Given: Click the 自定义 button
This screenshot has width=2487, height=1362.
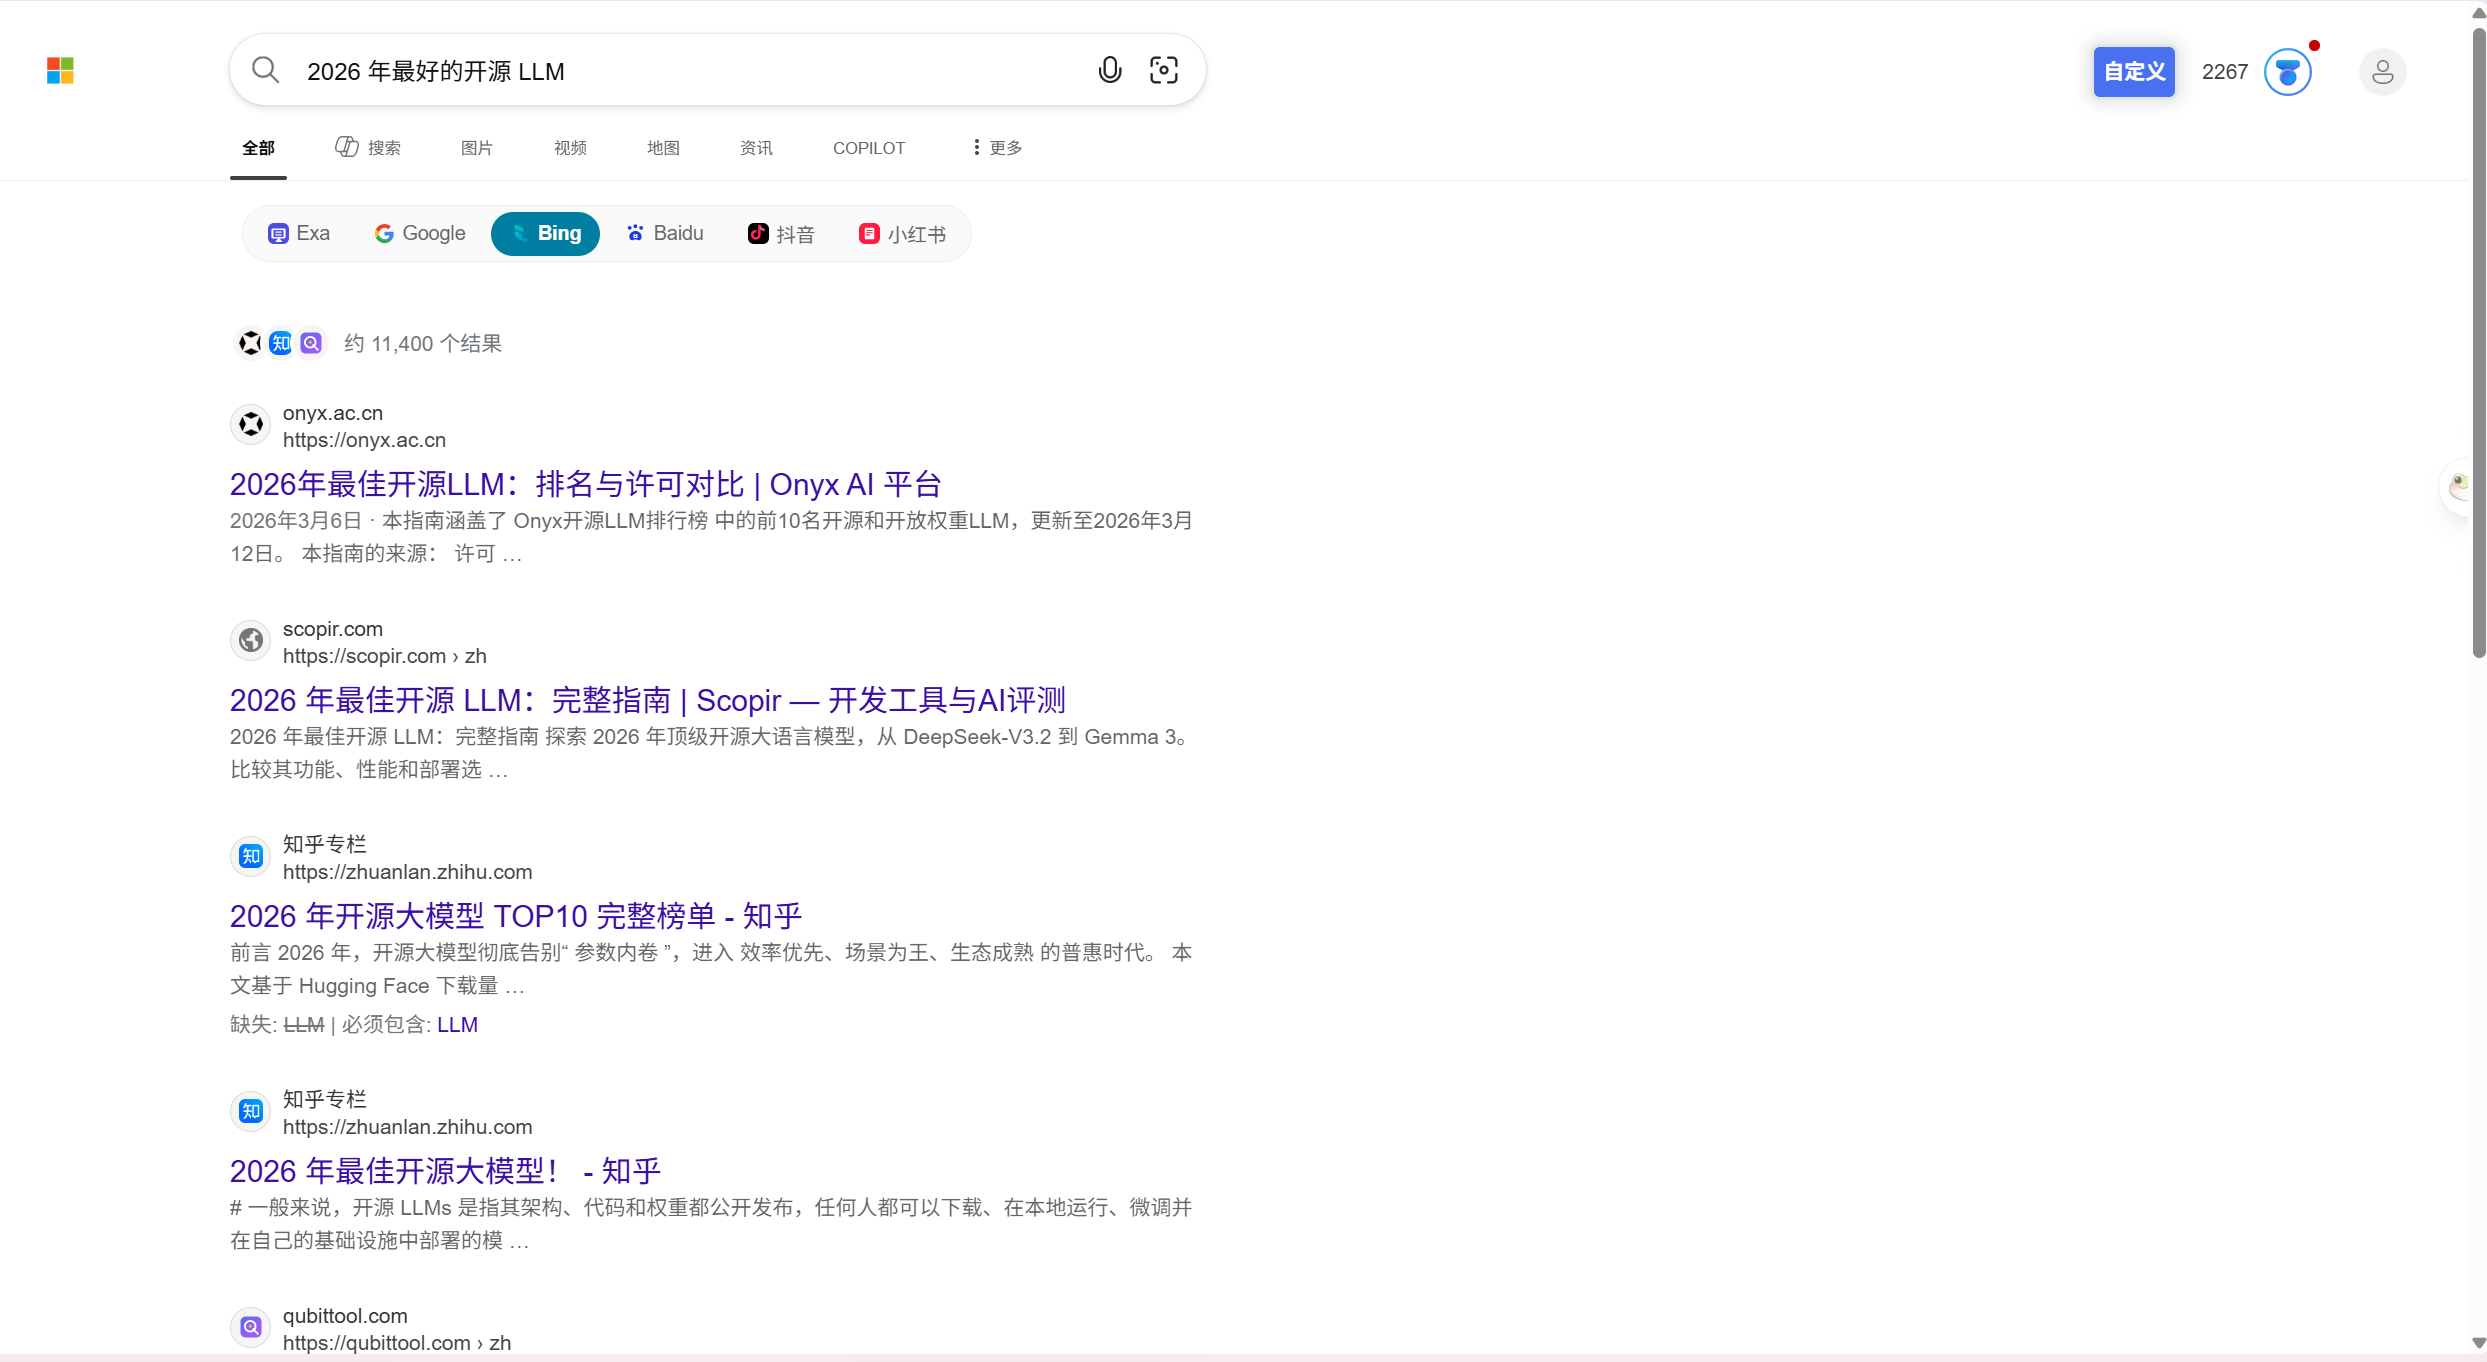Looking at the screenshot, I should (2134, 72).
